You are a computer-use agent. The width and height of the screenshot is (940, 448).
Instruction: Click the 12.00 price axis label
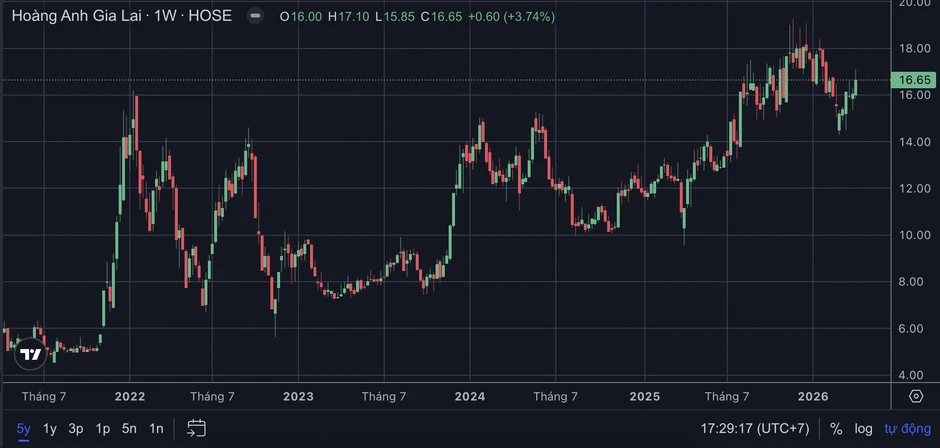tap(914, 188)
